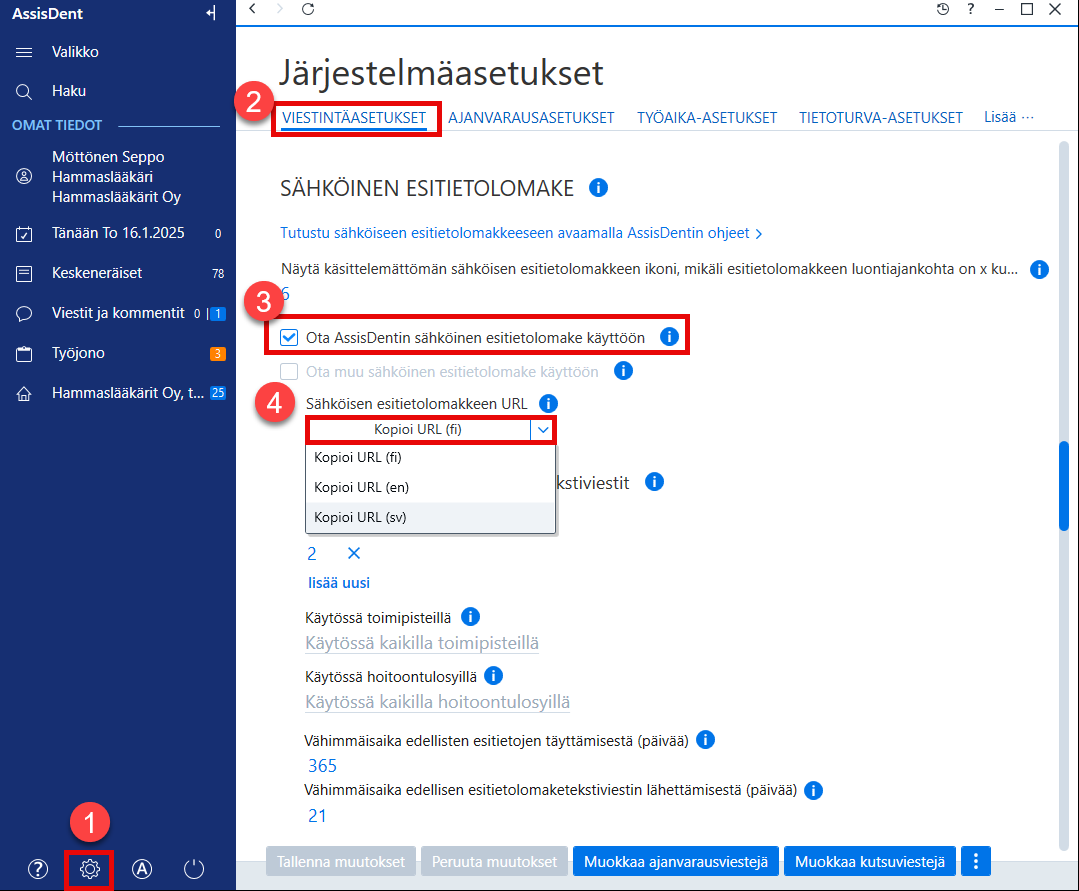
Task: Show info for Käytössä toimipisteillä
Action: point(471,616)
